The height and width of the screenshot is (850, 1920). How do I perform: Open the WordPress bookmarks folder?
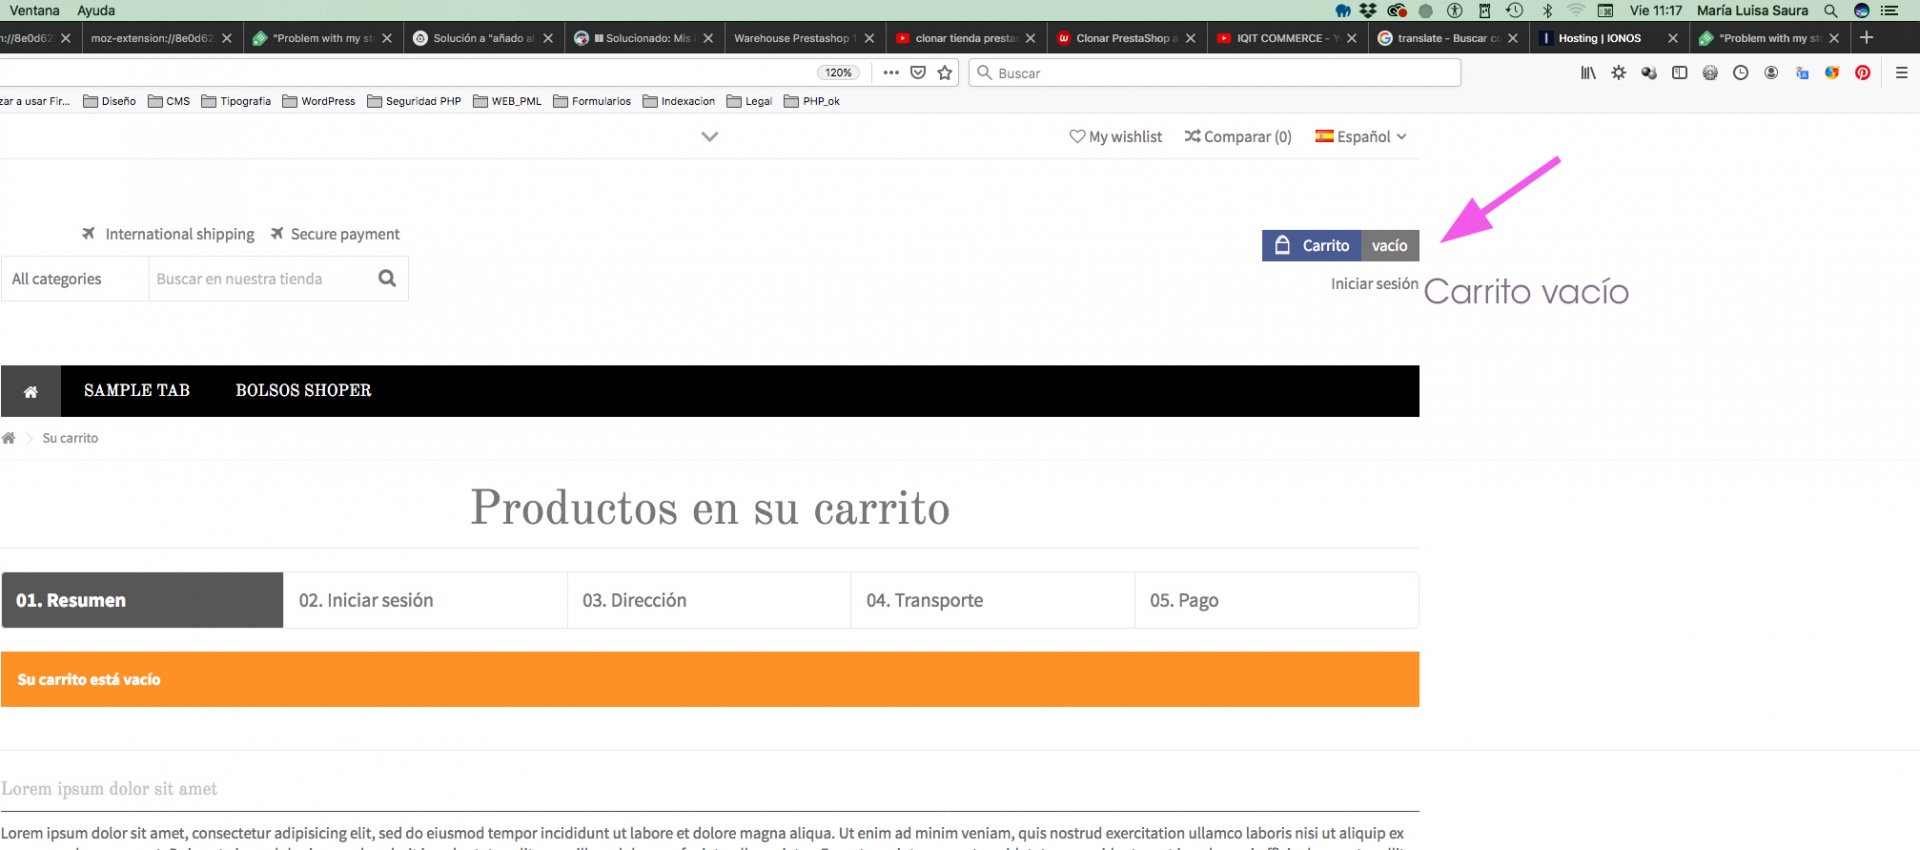(x=319, y=101)
